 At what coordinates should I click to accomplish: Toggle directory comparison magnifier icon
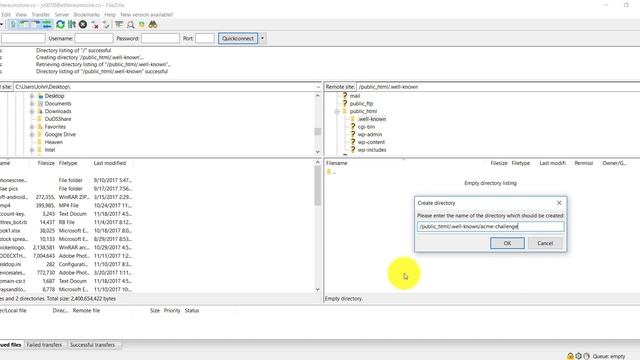coord(131,24)
